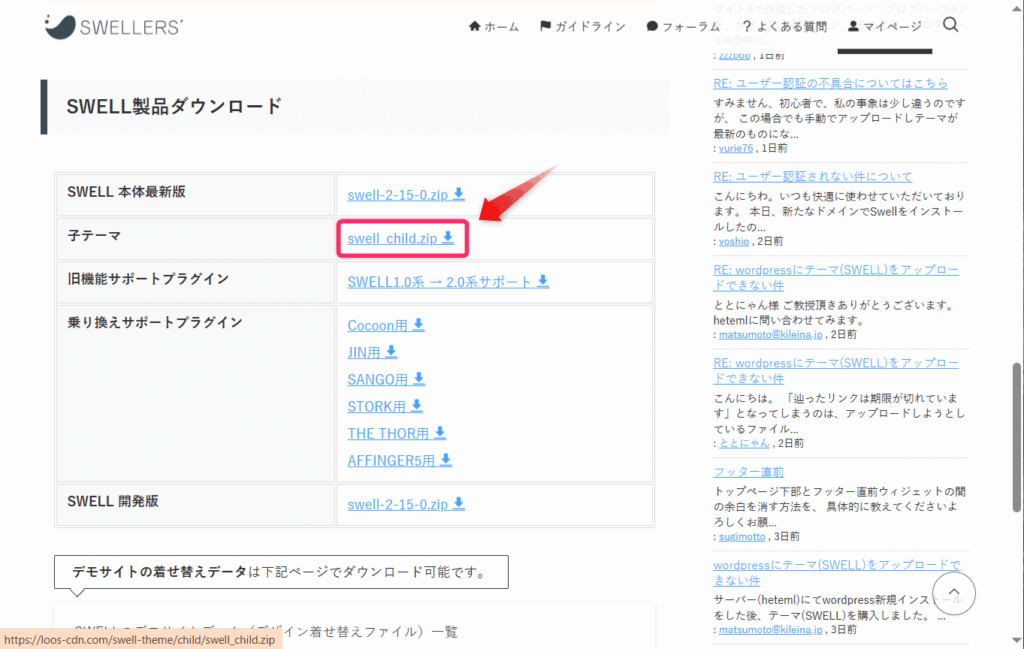Download swell-2-15-0.zip from SWELL 本体最新版 row
The image size is (1024, 649).
(x=406, y=195)
